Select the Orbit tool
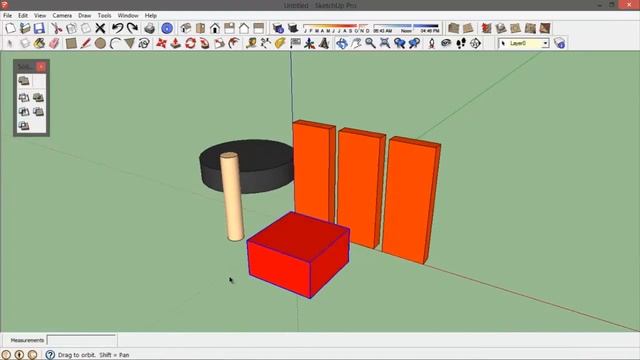 (x=342, y=43)
